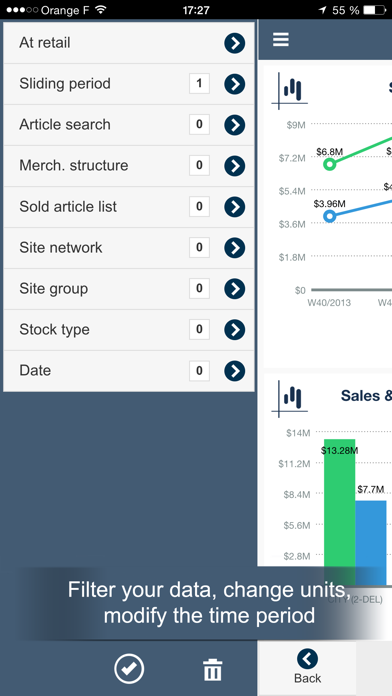This screenshot has height=696, width=392.
Task: Tap the Date count badge
Action: (199, 371)
